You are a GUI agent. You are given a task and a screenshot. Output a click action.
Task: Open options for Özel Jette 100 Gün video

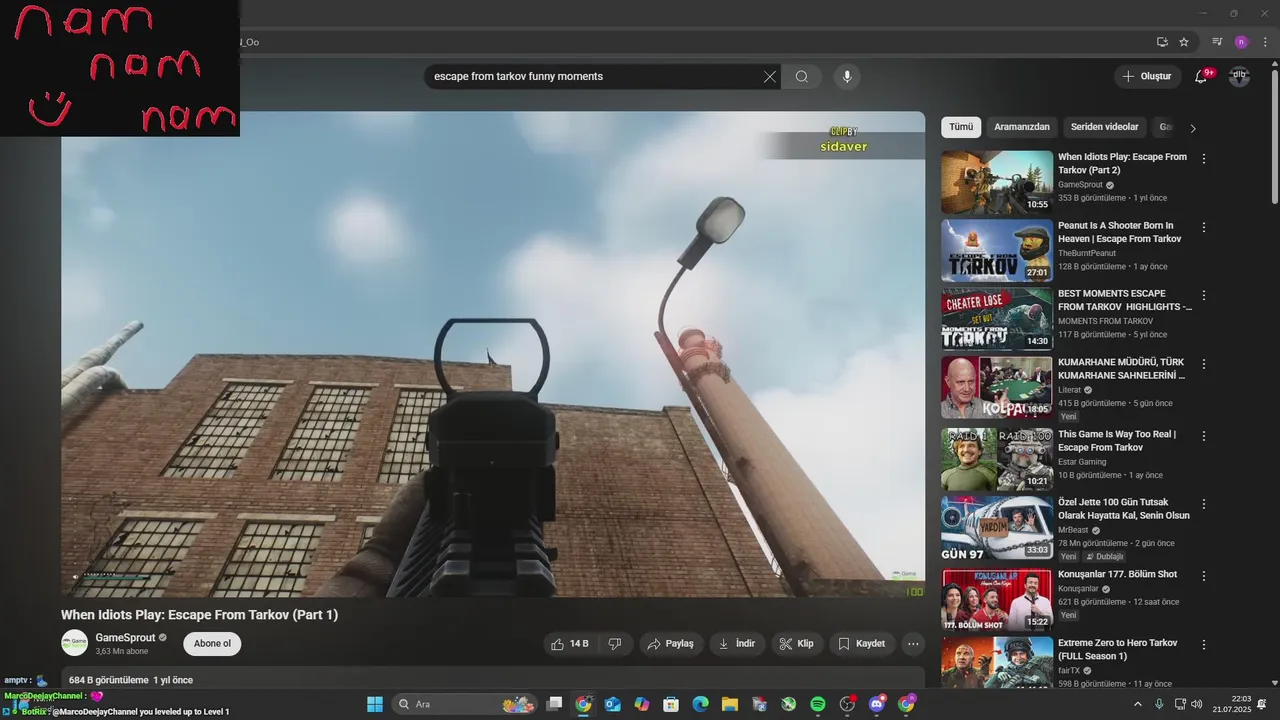[1204, 504]
